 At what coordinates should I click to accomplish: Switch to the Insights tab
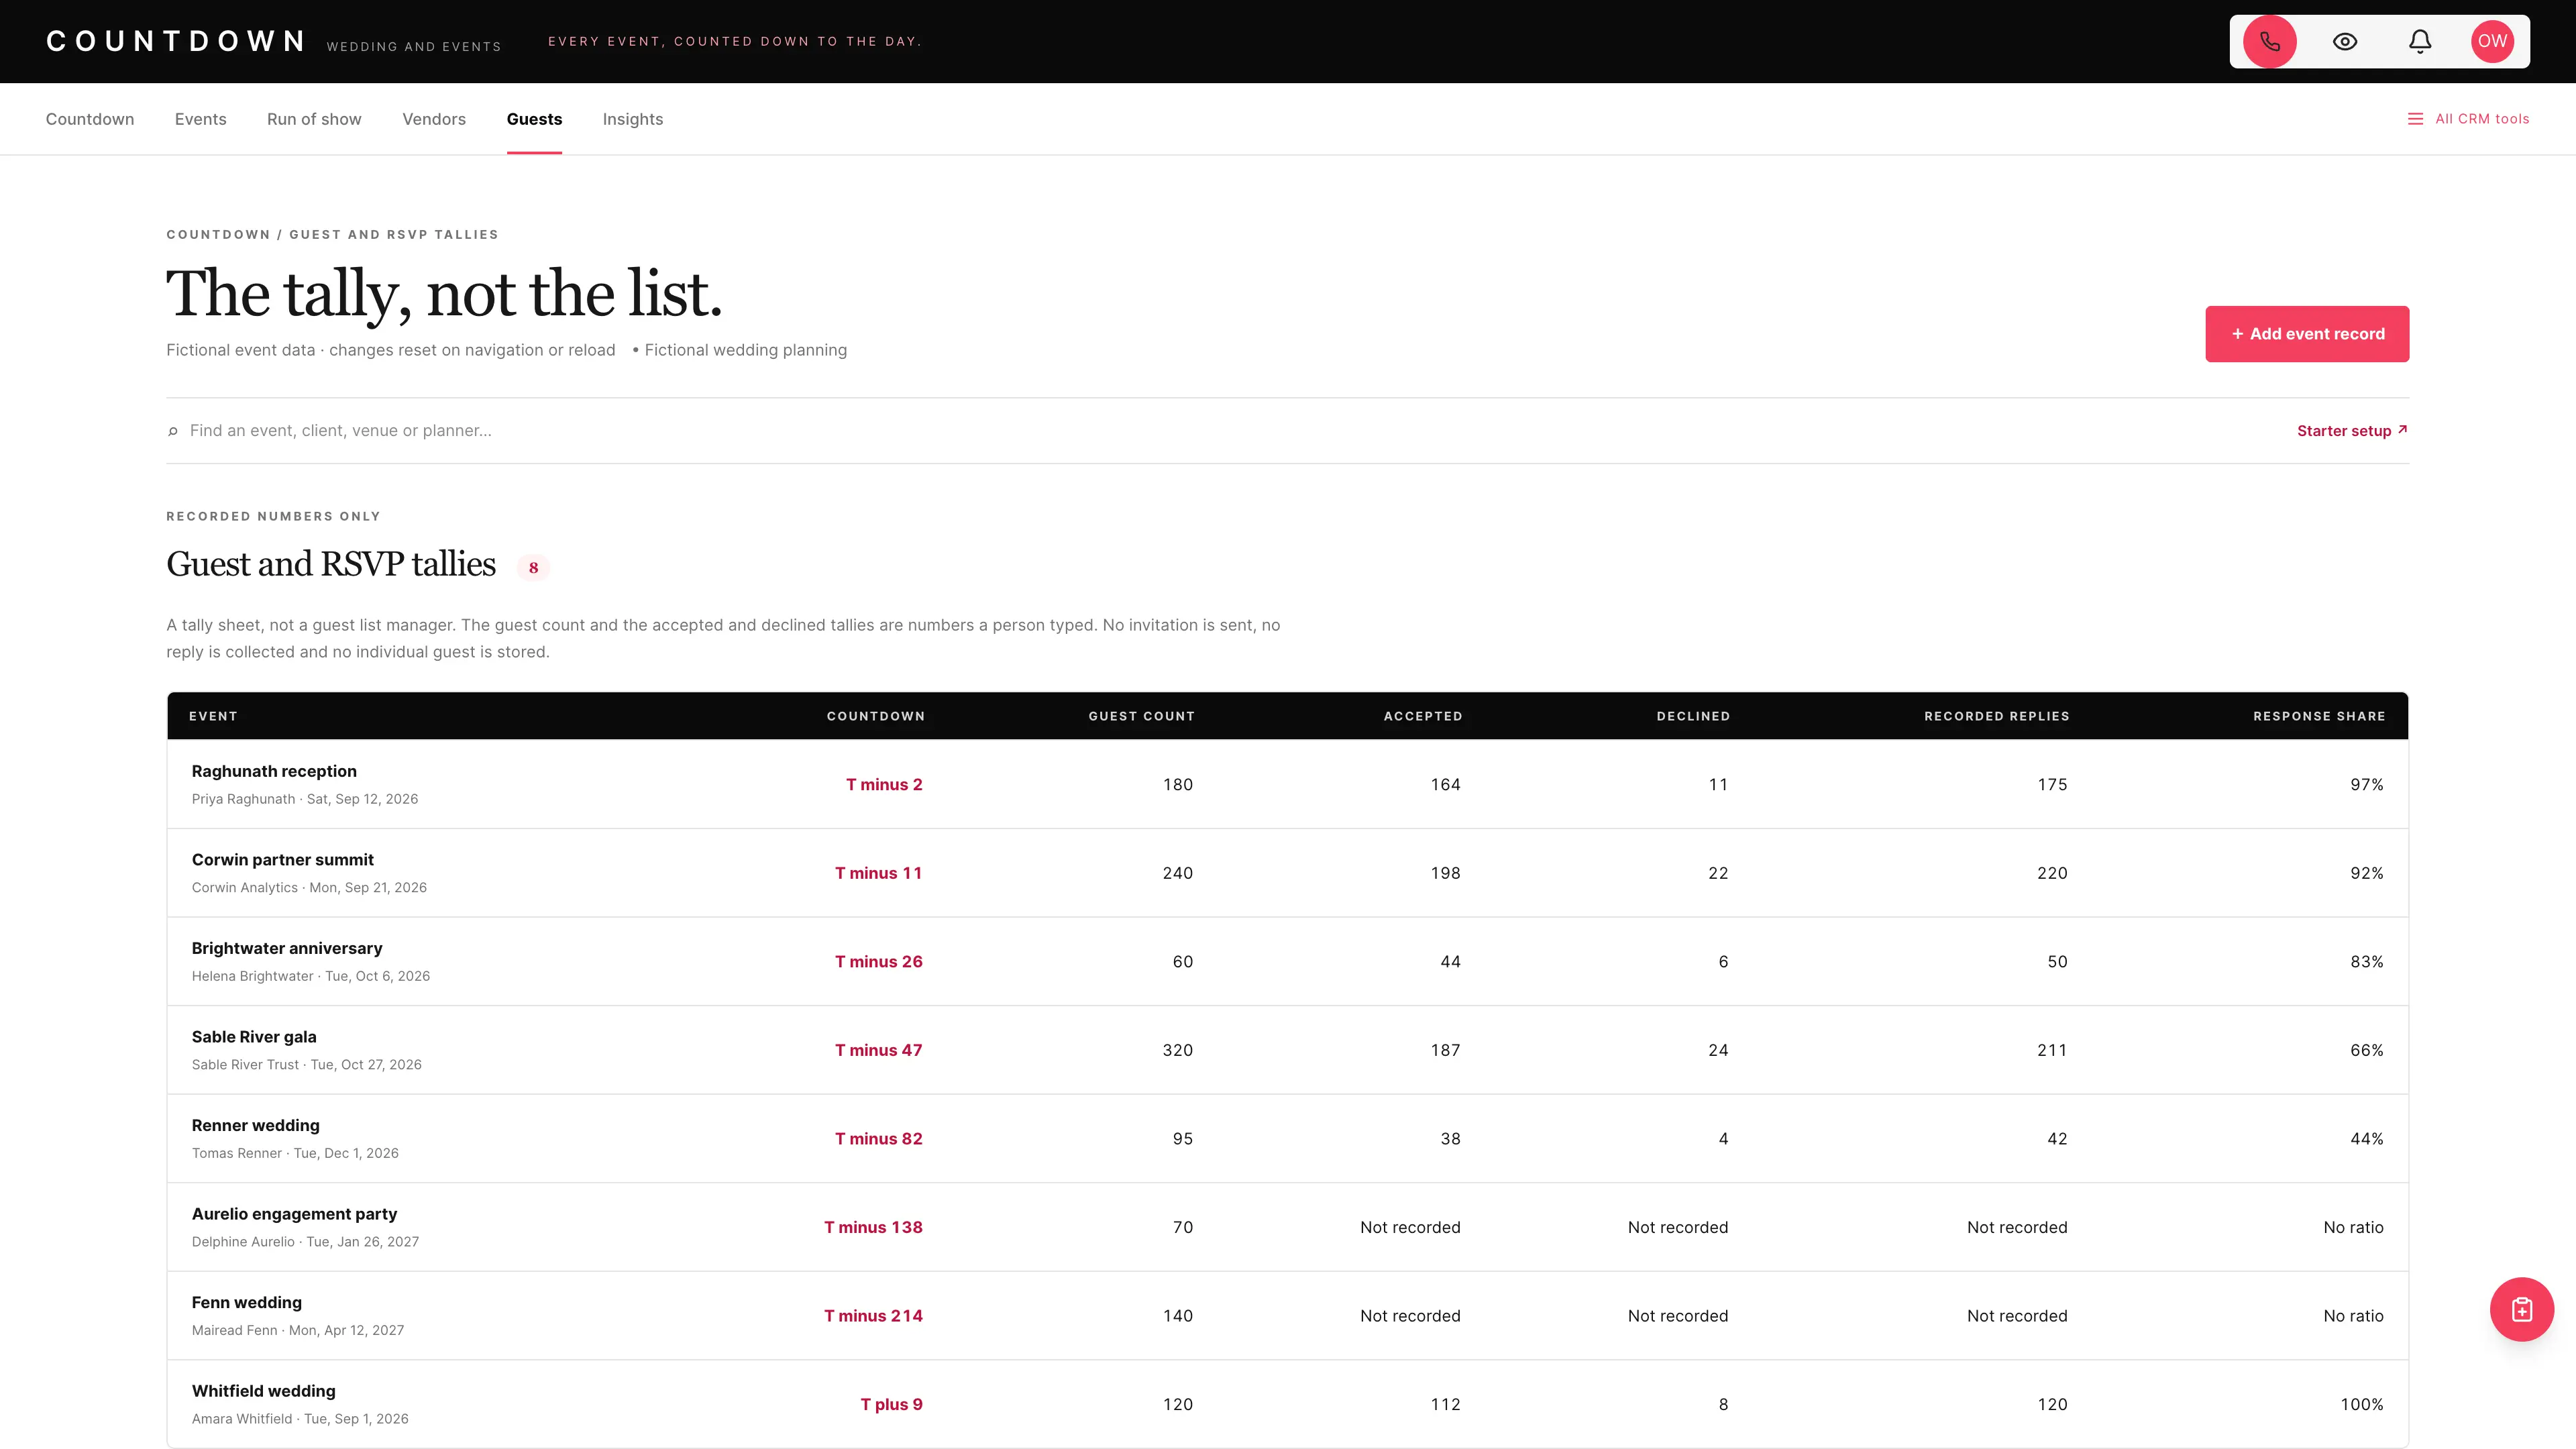[633, 119]
